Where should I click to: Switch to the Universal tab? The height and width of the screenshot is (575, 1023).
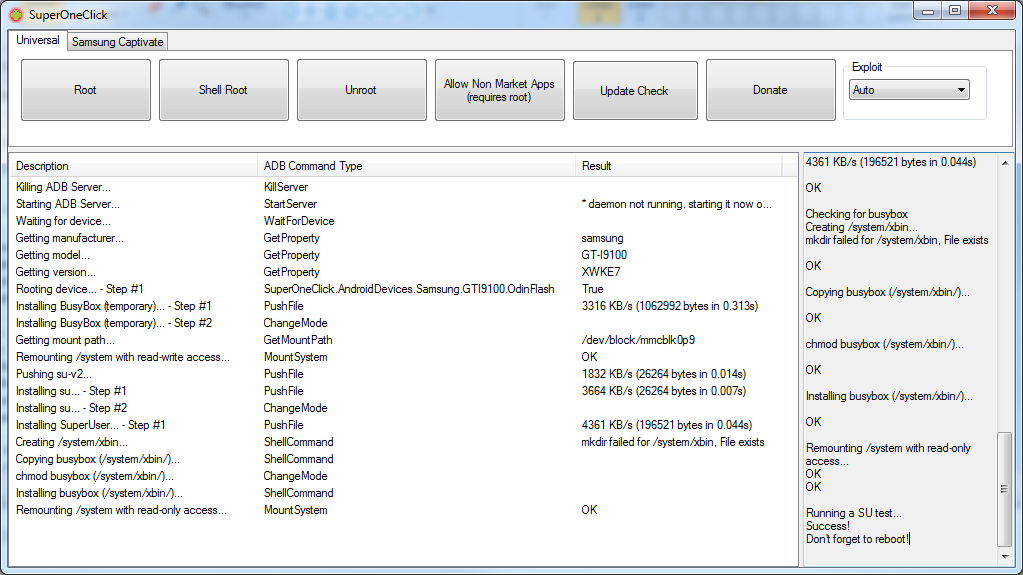pos(38,40)
